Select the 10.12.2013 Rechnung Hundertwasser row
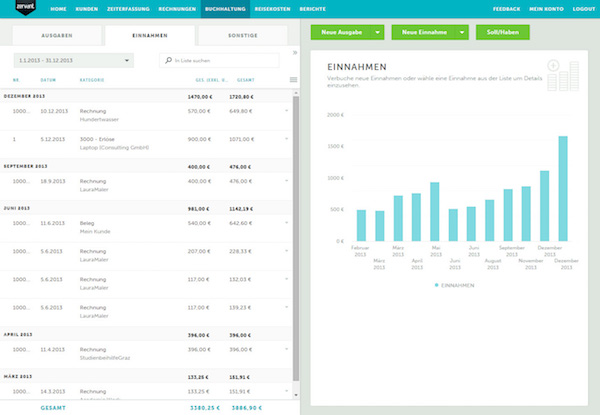This screenshot has height=415, width=600. tap(146, 116)
